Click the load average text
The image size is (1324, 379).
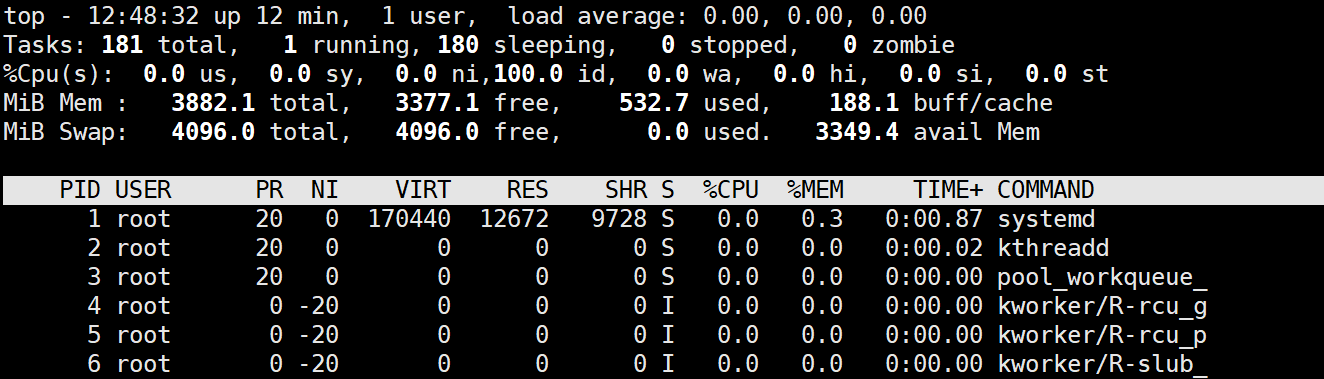pyautogui.click(x=717, y=16)
